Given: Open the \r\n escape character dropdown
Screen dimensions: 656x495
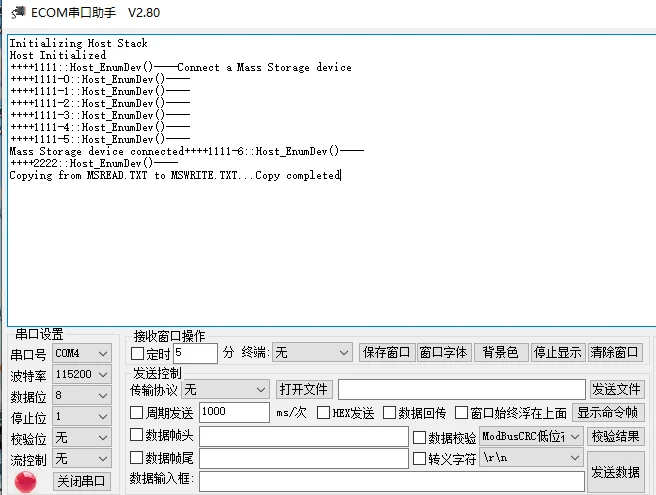Looking at the screenshot, I should click(531, 458).
